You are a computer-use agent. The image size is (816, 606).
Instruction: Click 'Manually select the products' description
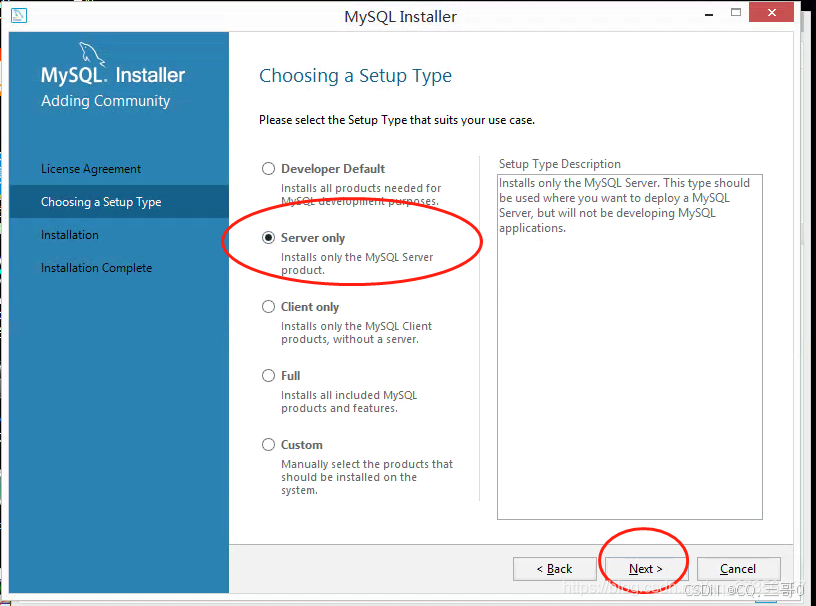(x=367, y=477)
